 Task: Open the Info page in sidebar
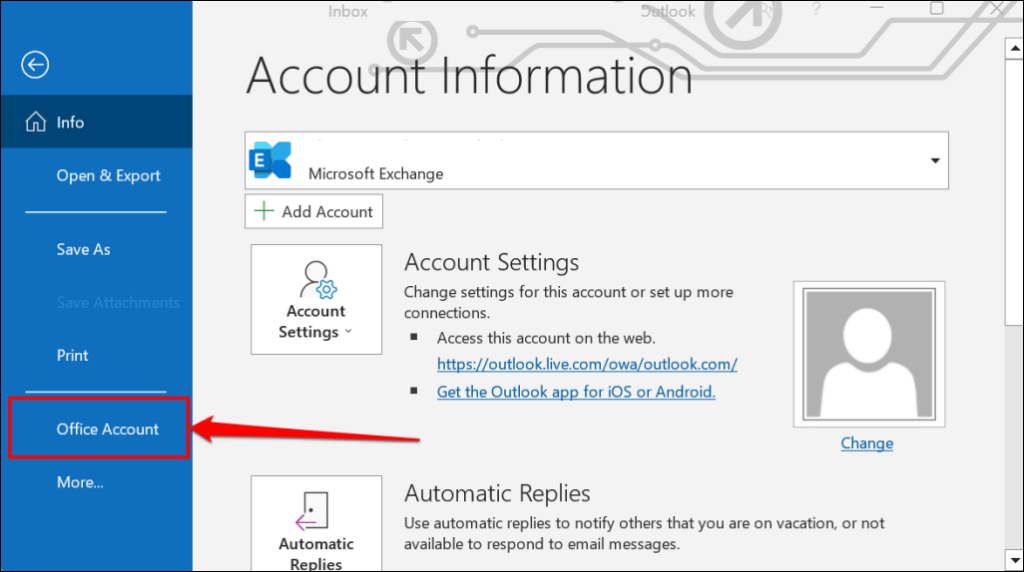[97, 121]
